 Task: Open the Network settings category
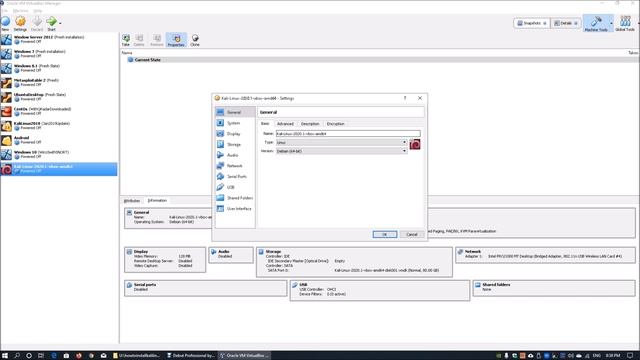(x=235, y=166)
